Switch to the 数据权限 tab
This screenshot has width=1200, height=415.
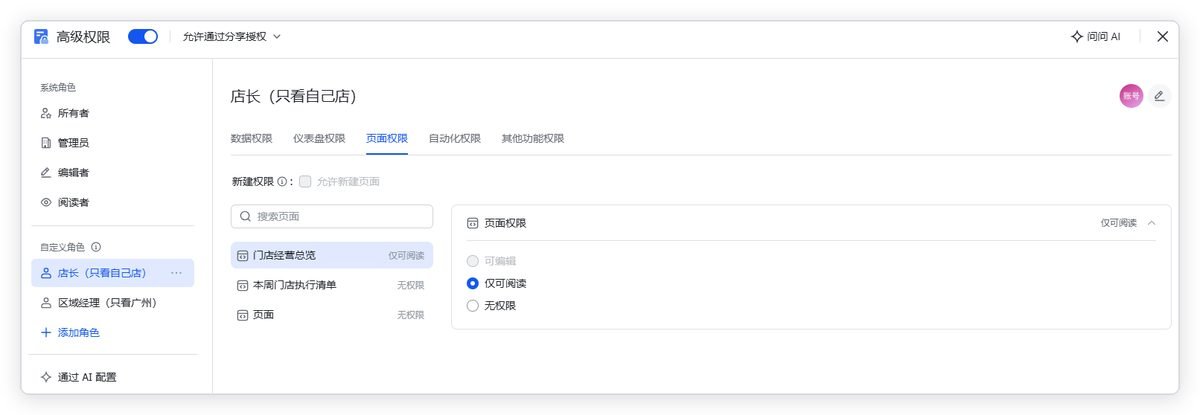[x=251, y=138]
